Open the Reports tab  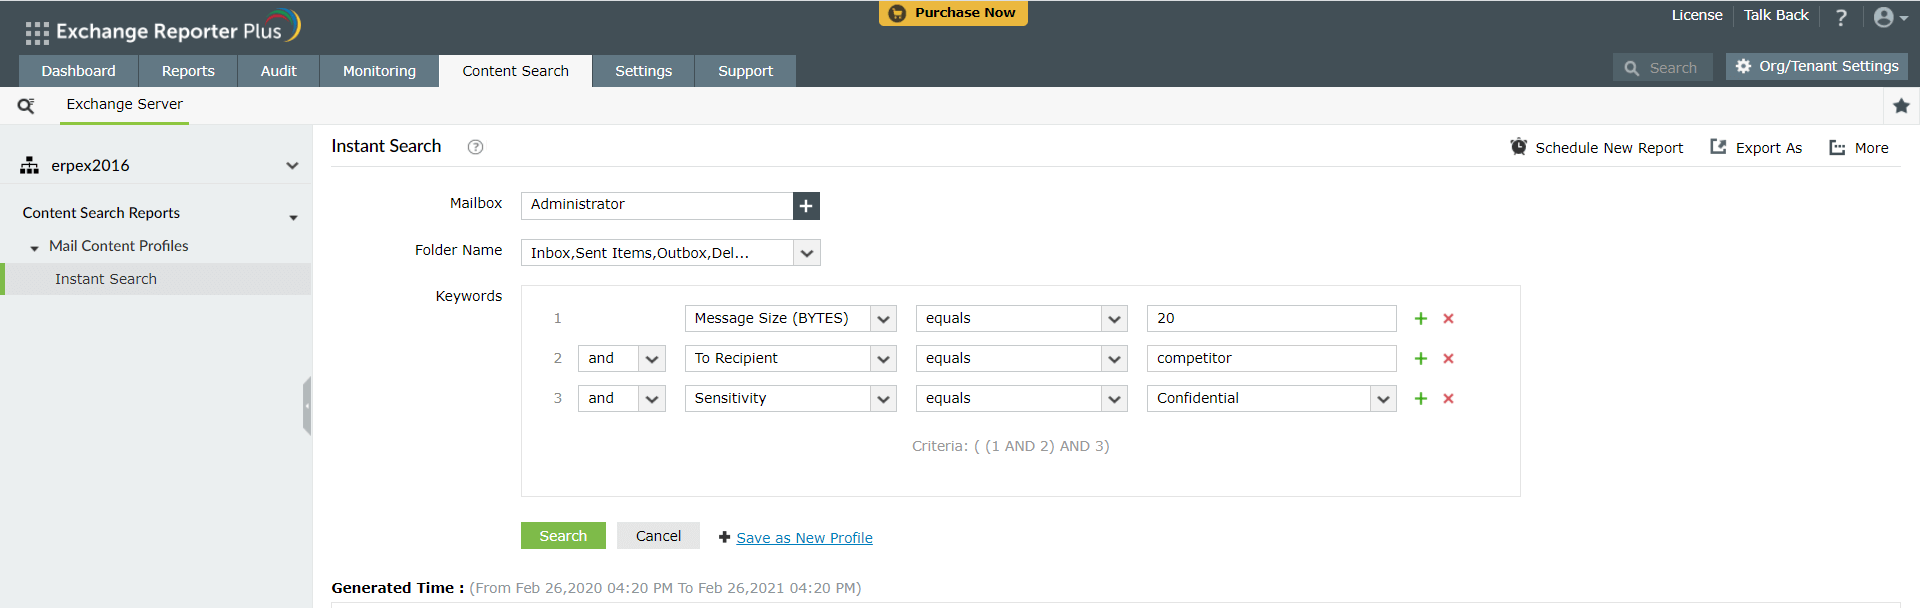[x=188, y=71]
